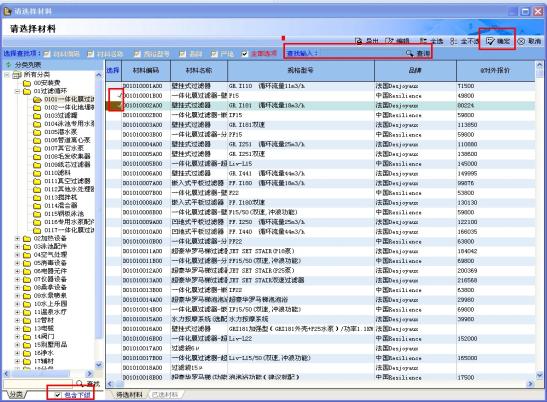Collapse the 01过滤循环 tree node
The image size is (547, 402).
[17, 91]
